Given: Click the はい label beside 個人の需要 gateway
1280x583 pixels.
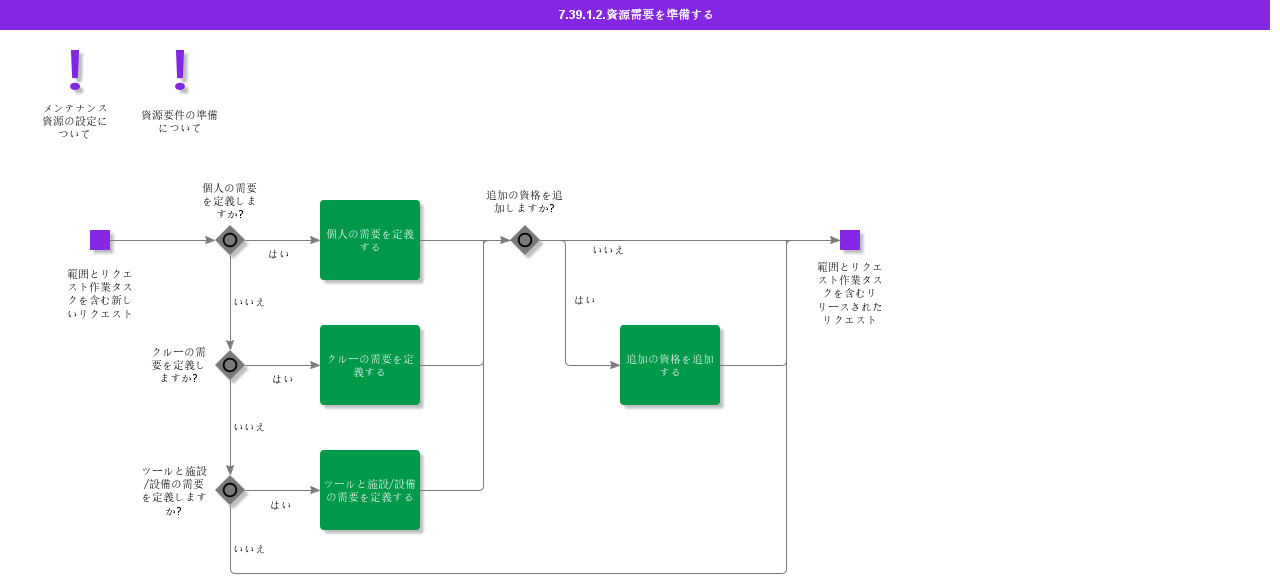Looking at the screenshot, I should click(279, 254).
